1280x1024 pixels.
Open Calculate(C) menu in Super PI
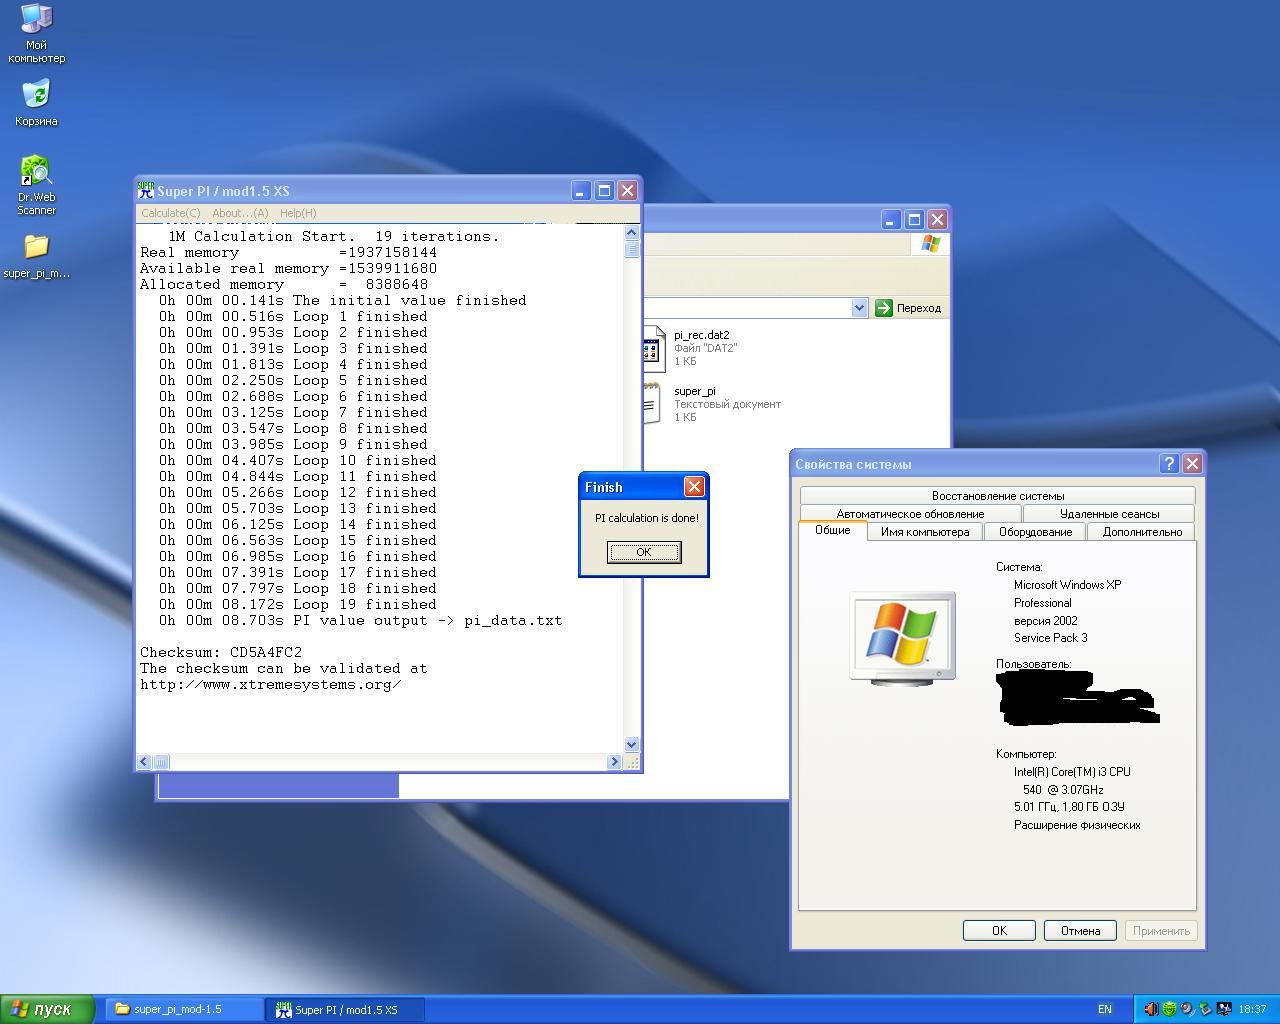point(171,213)
